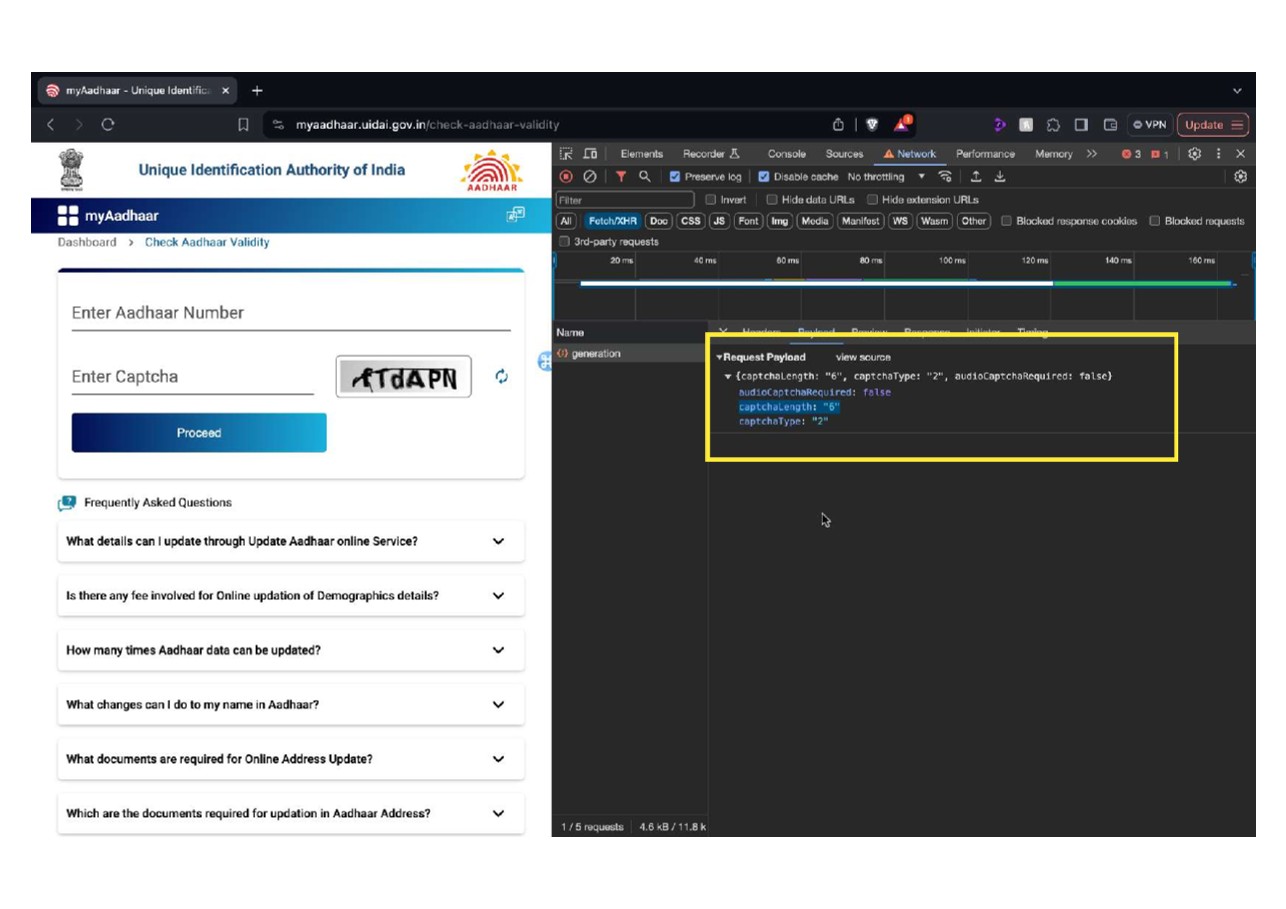This screenshot has width=1286, height=909.
Task: Enable the Invert filter checkbox
Action: [711, 200]
